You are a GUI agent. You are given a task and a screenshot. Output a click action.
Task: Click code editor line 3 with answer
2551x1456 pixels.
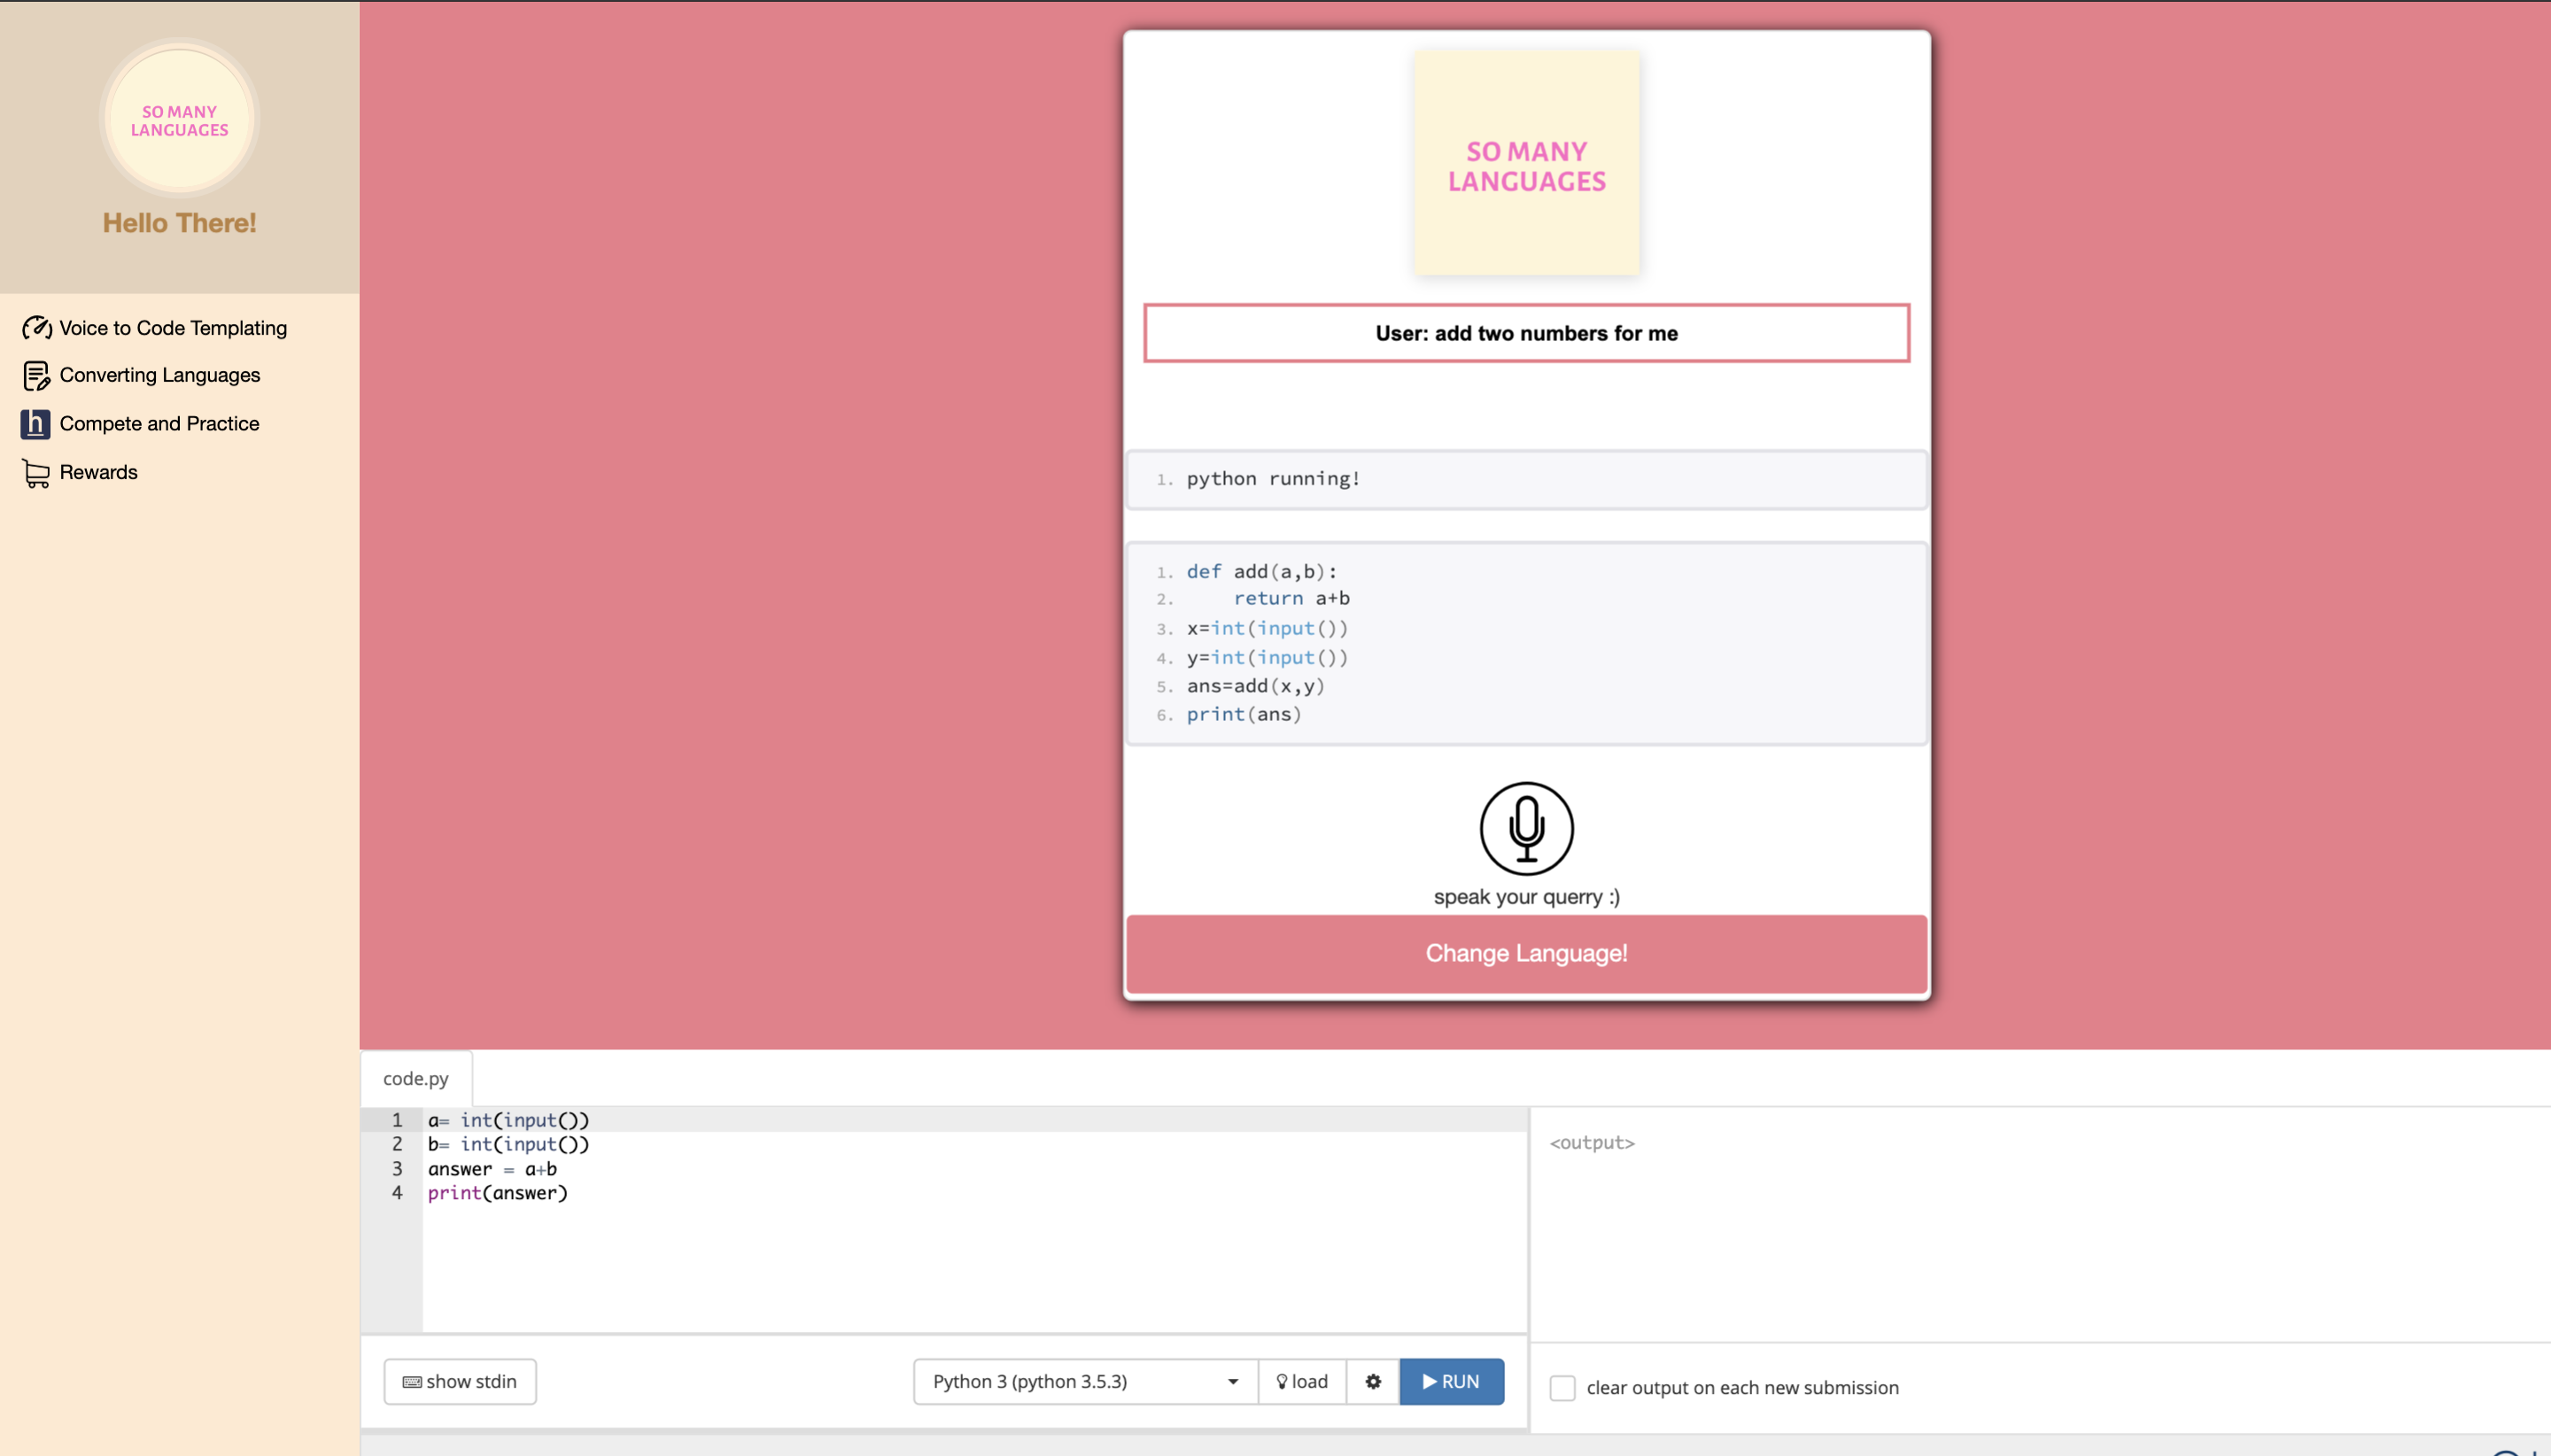pyautogui.click(x=492, y=1169)
